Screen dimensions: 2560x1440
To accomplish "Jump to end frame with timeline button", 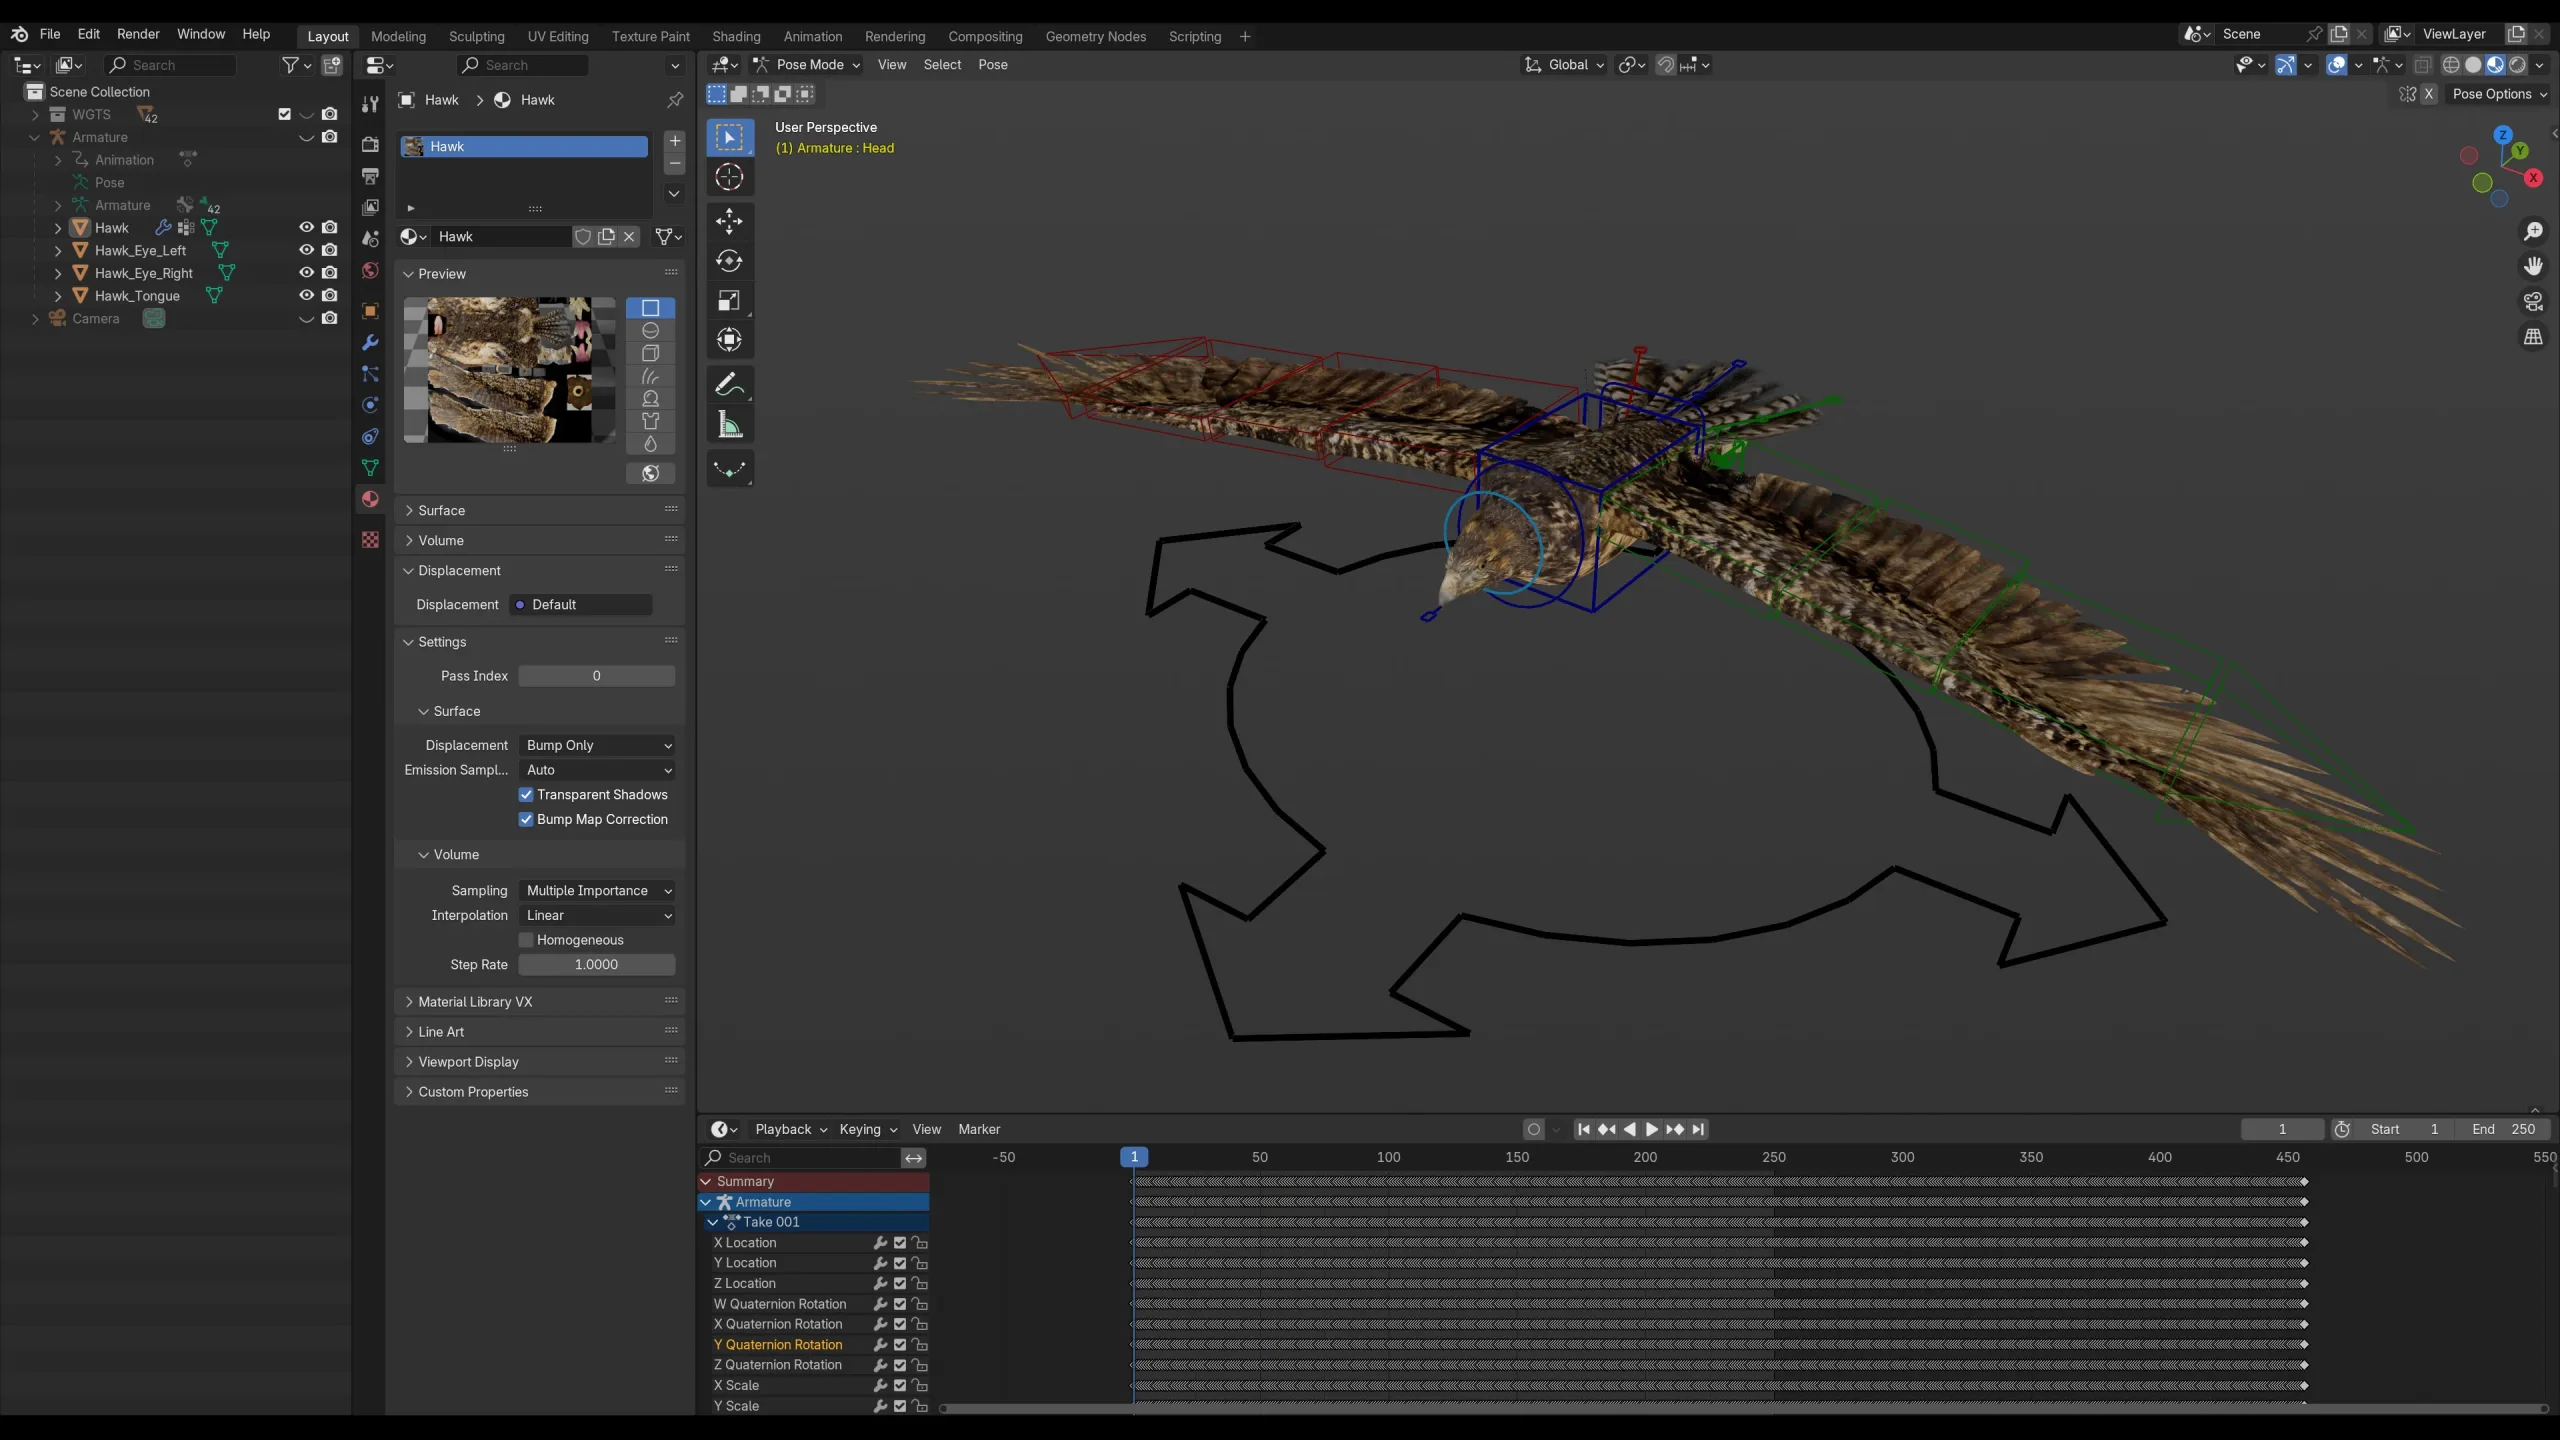I will (x=1697, y=1129).
